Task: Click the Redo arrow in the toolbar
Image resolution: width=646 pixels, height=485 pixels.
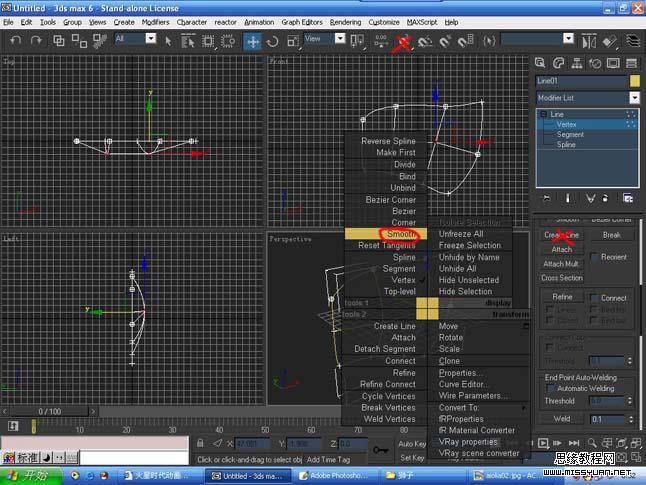Action: point(36,40)
